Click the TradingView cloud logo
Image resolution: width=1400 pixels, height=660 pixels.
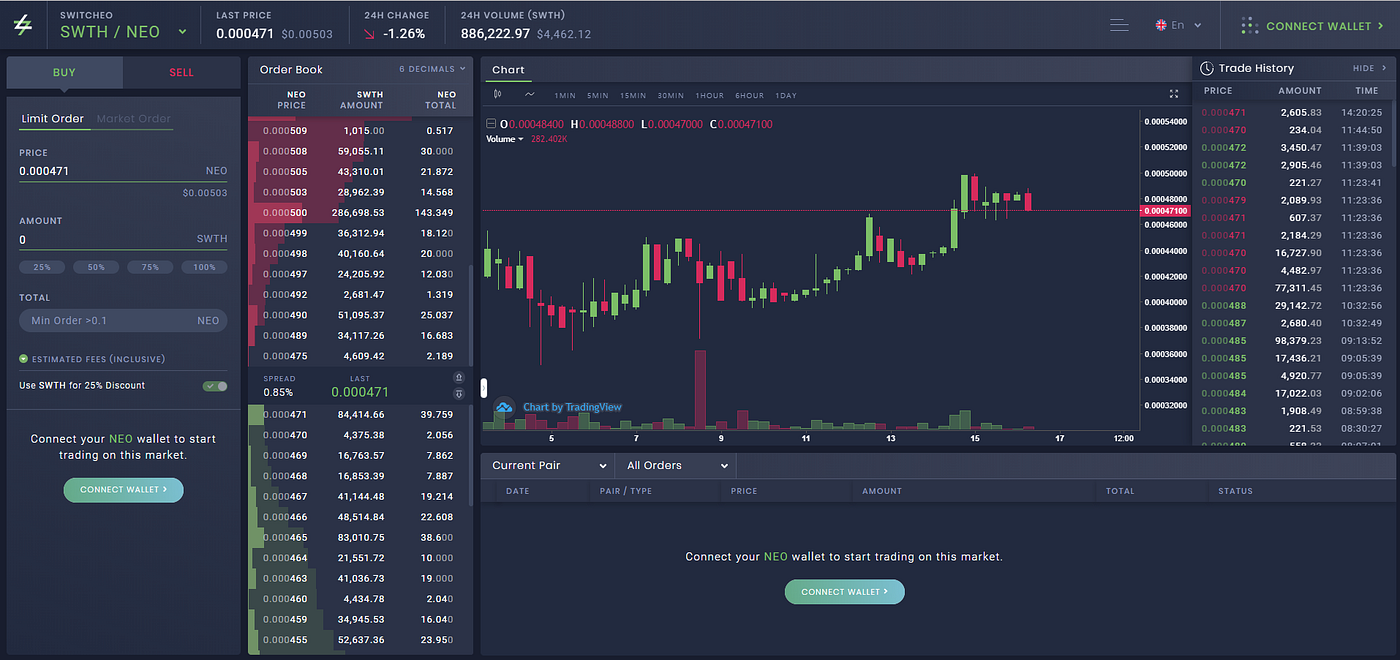point(503,407)
